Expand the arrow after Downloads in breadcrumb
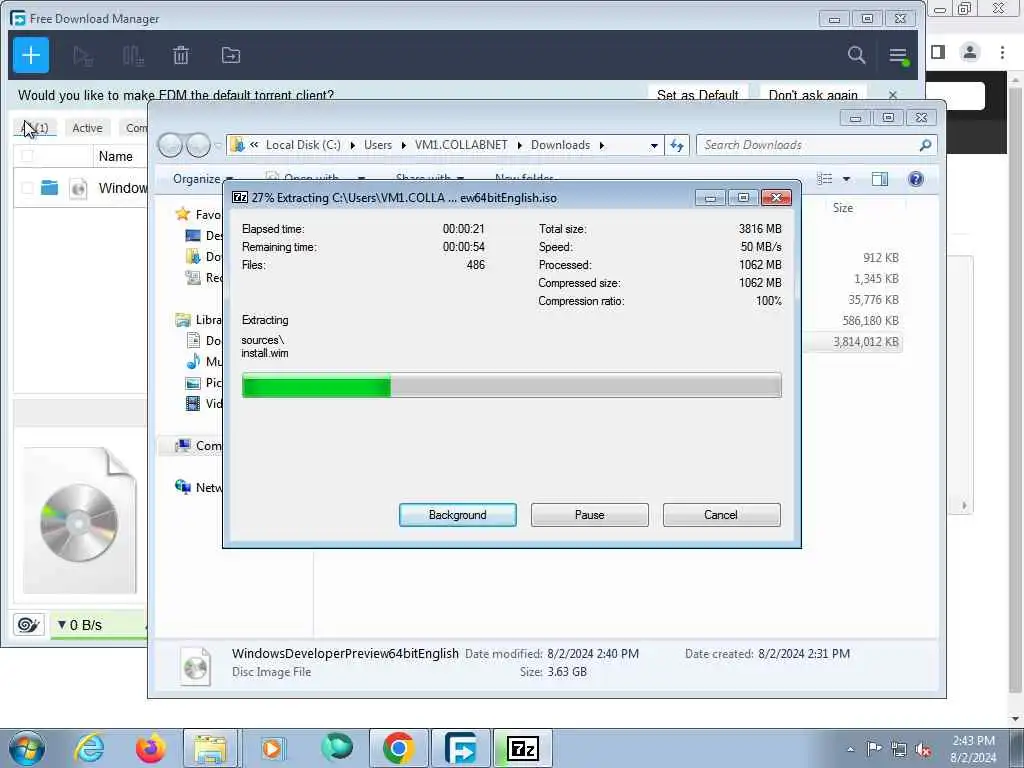 (601, 146)
